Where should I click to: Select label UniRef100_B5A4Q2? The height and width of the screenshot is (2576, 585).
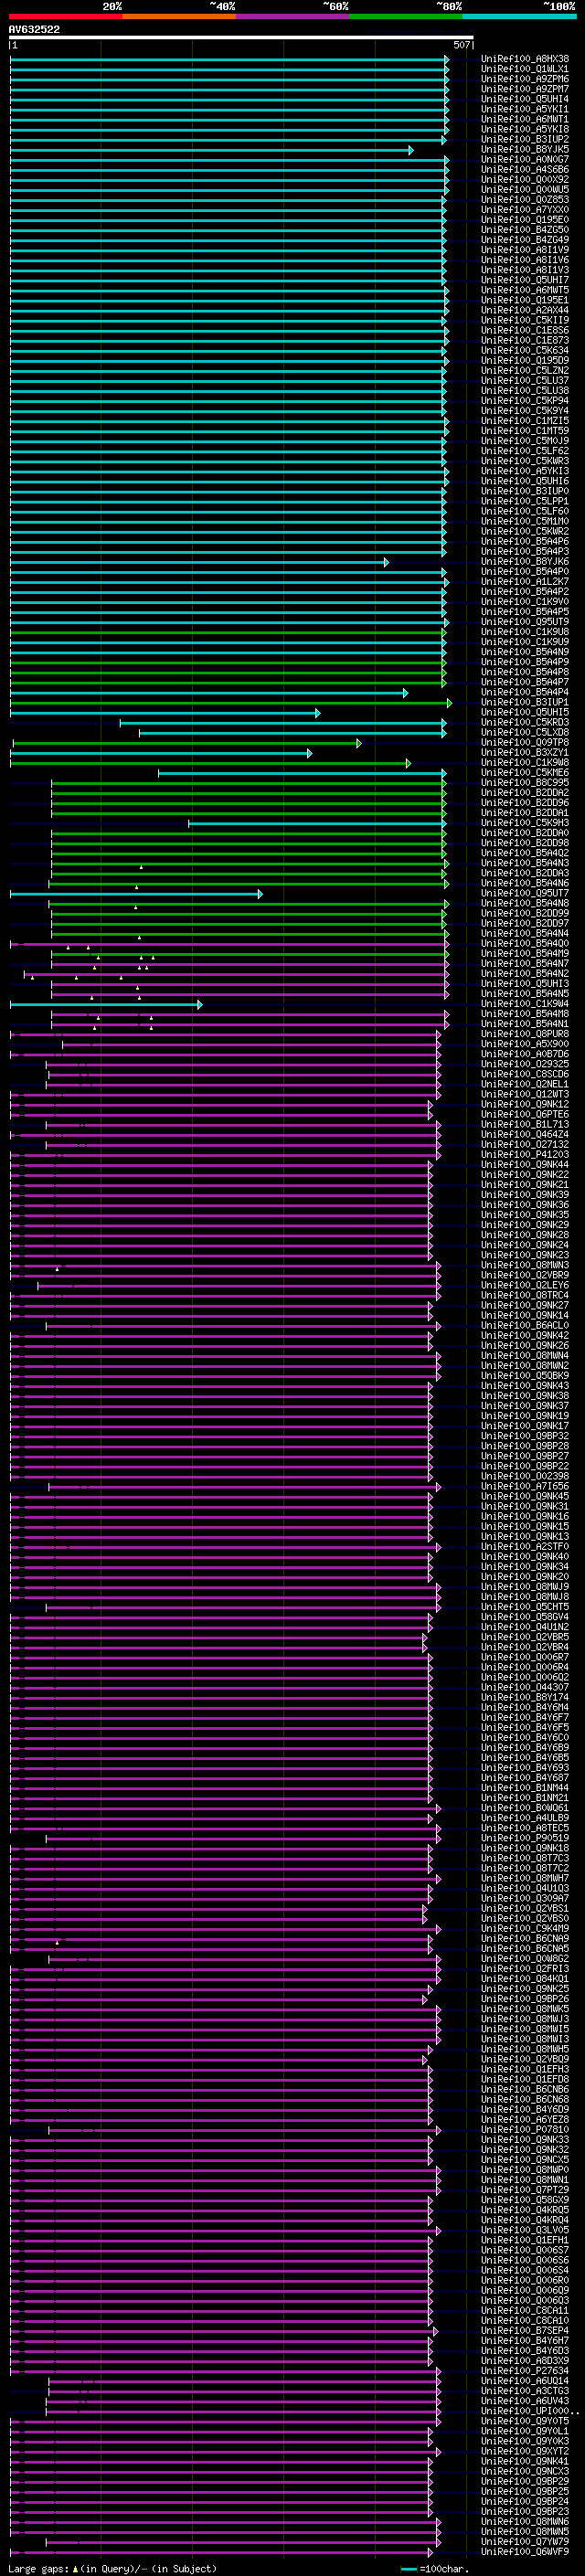coord(525,853)
